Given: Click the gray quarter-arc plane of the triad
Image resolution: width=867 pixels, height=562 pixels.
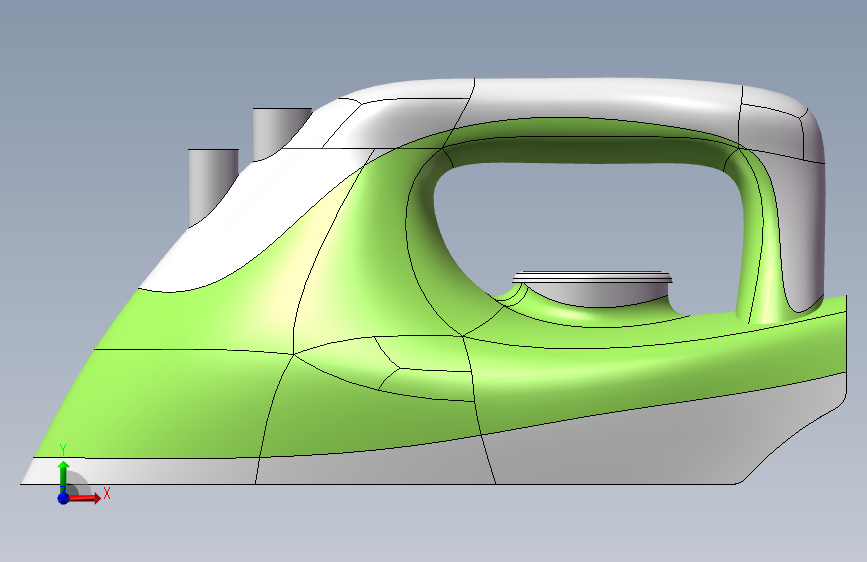Looking at the screenshot, I should coord(79,485).
